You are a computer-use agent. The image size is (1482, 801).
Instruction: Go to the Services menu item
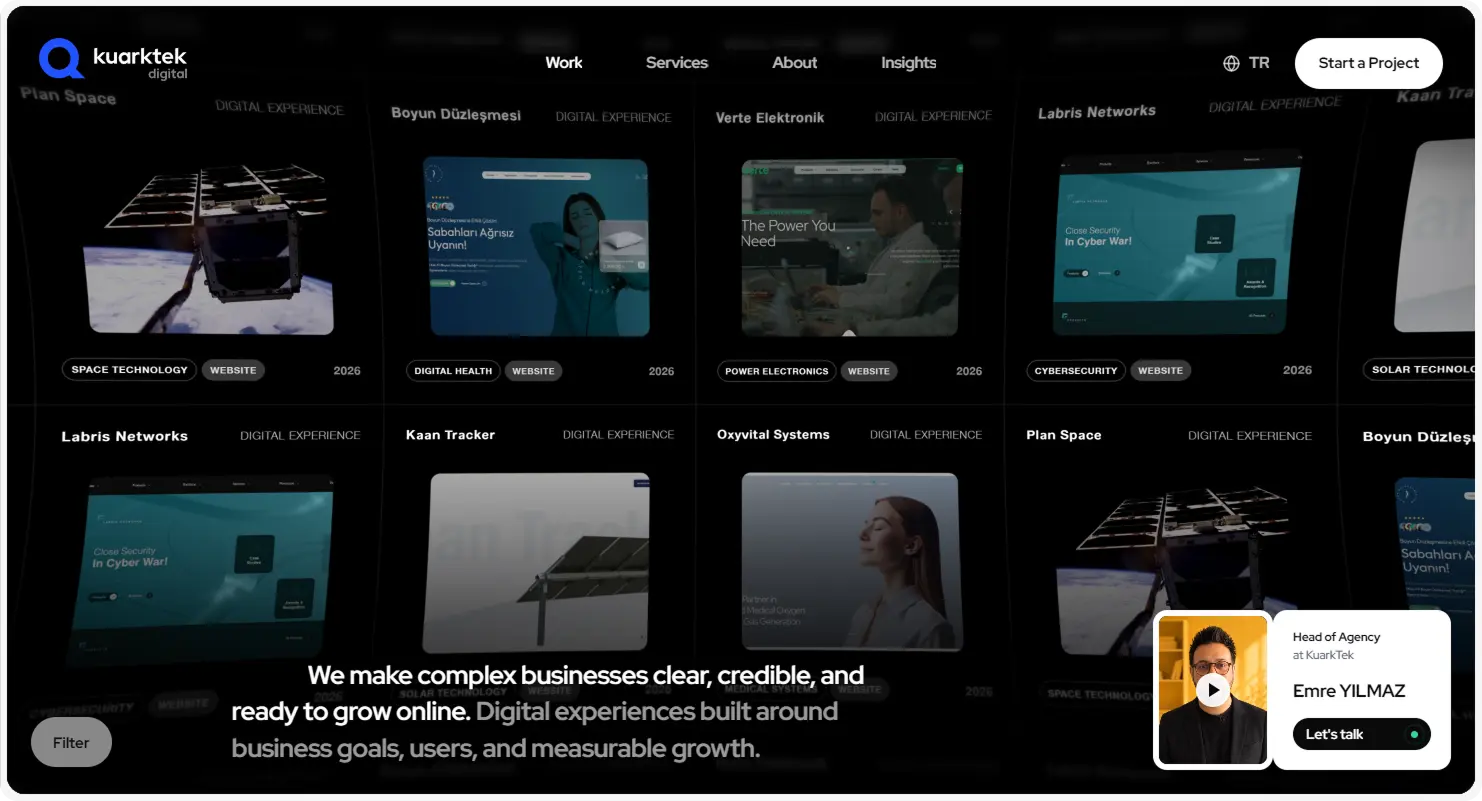677,62
